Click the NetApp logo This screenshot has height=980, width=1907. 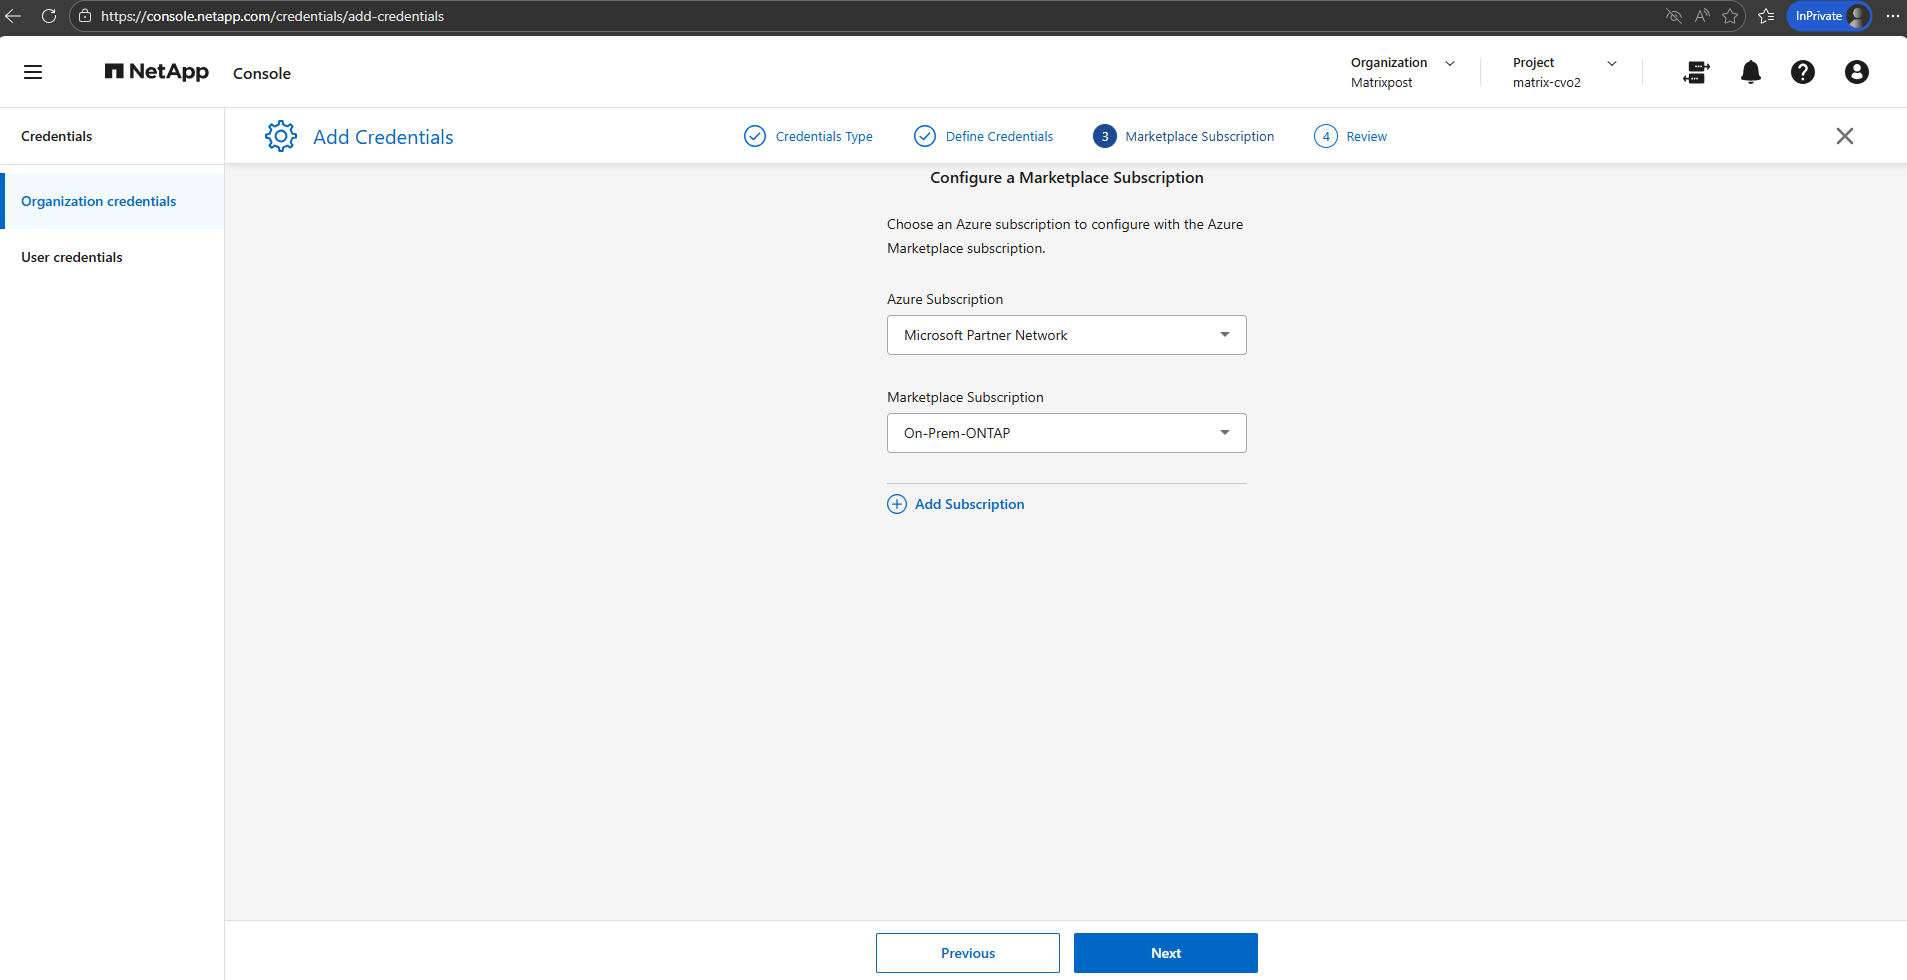157,72
